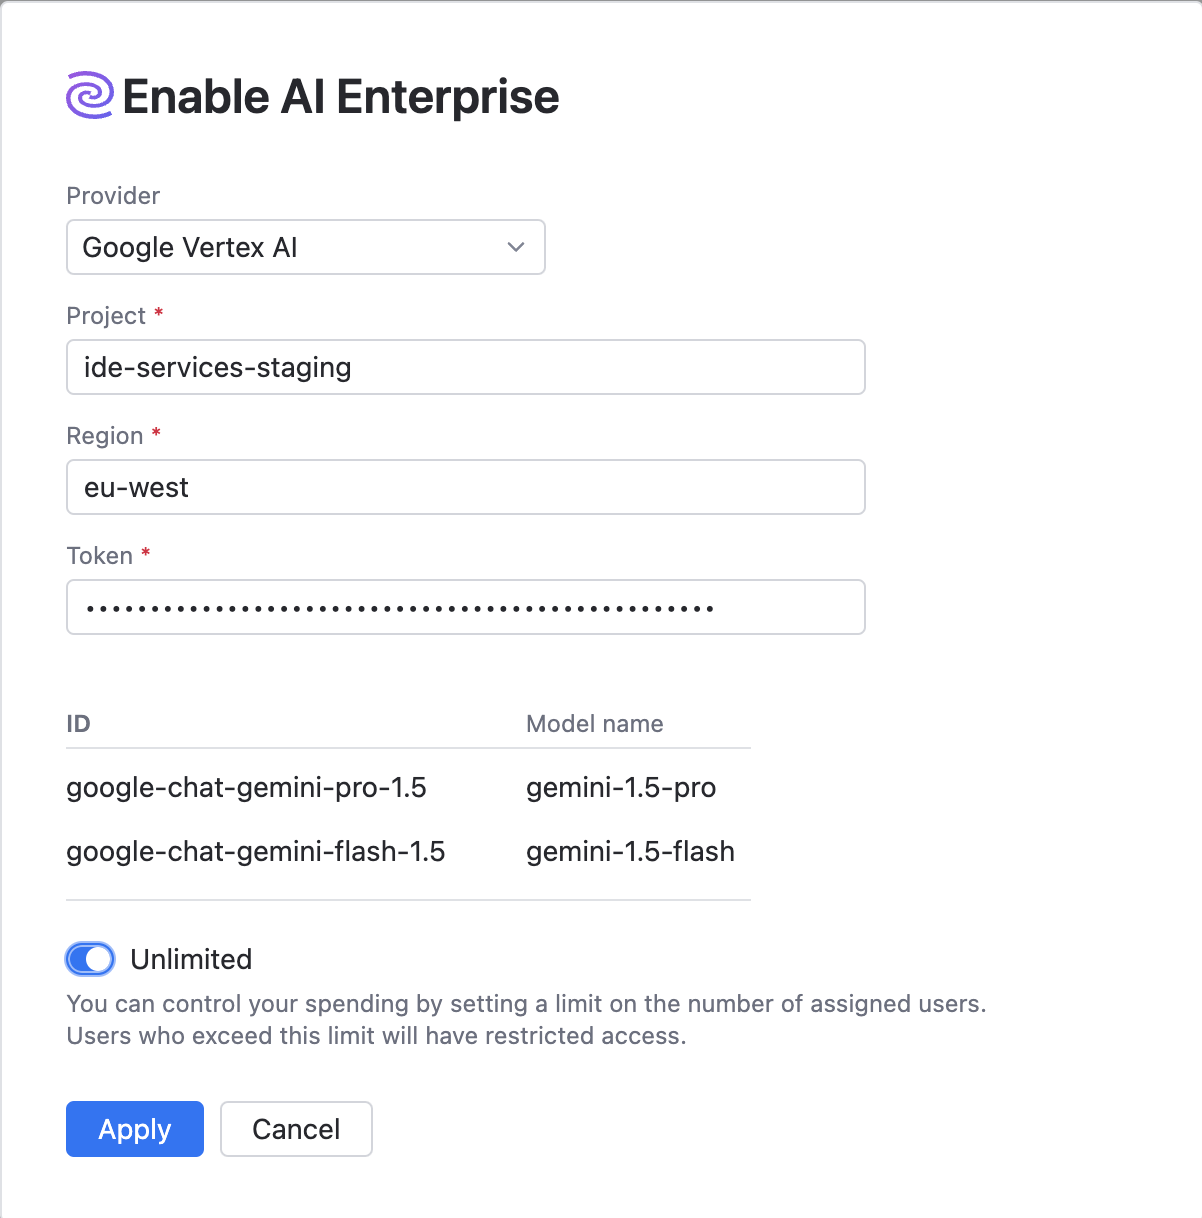Select the google-chat-gemini-pro-1.5 row
1202x1218 pixels.
point(246,788)
